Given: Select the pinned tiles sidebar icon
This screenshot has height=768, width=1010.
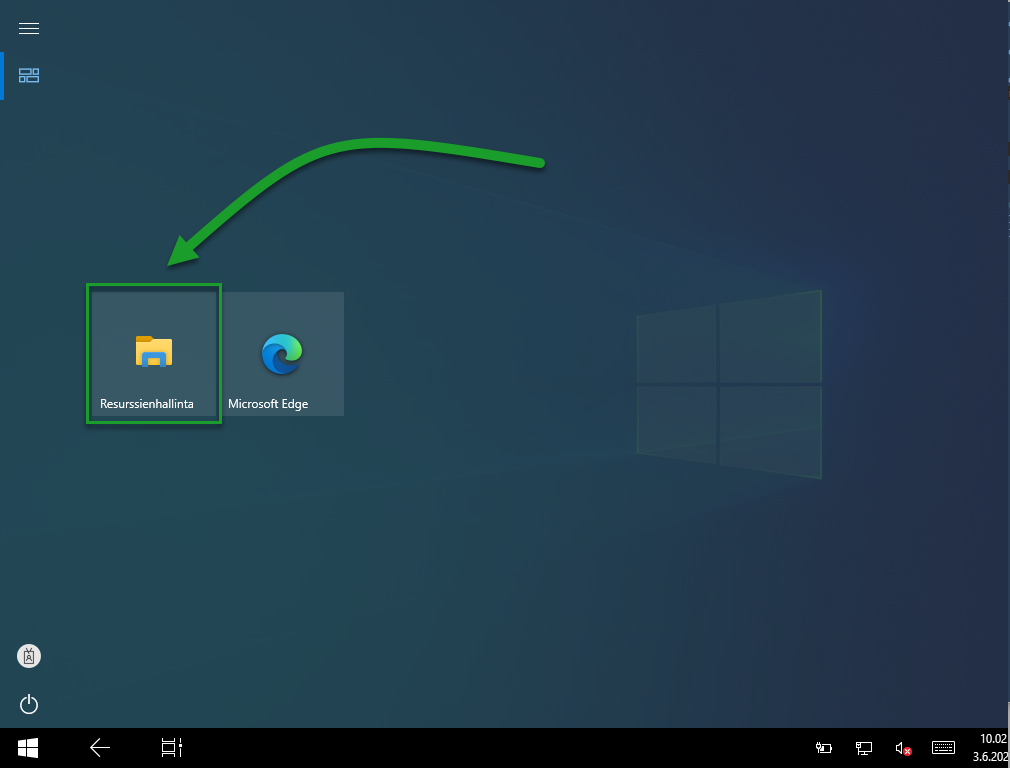Looking at the screenshot, I should [28, 75].
